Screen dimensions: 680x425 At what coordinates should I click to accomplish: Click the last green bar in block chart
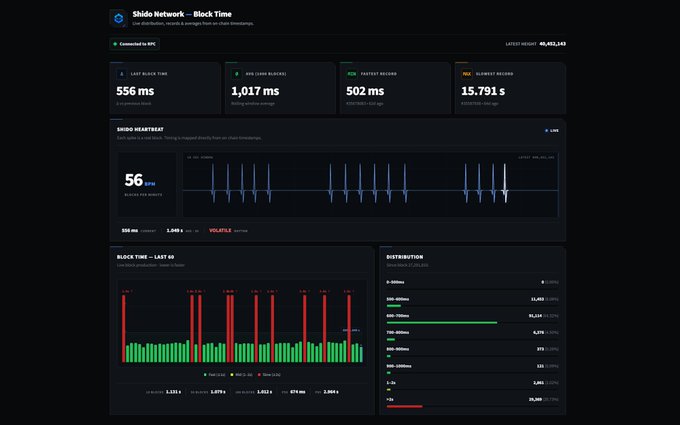point(361,354)
